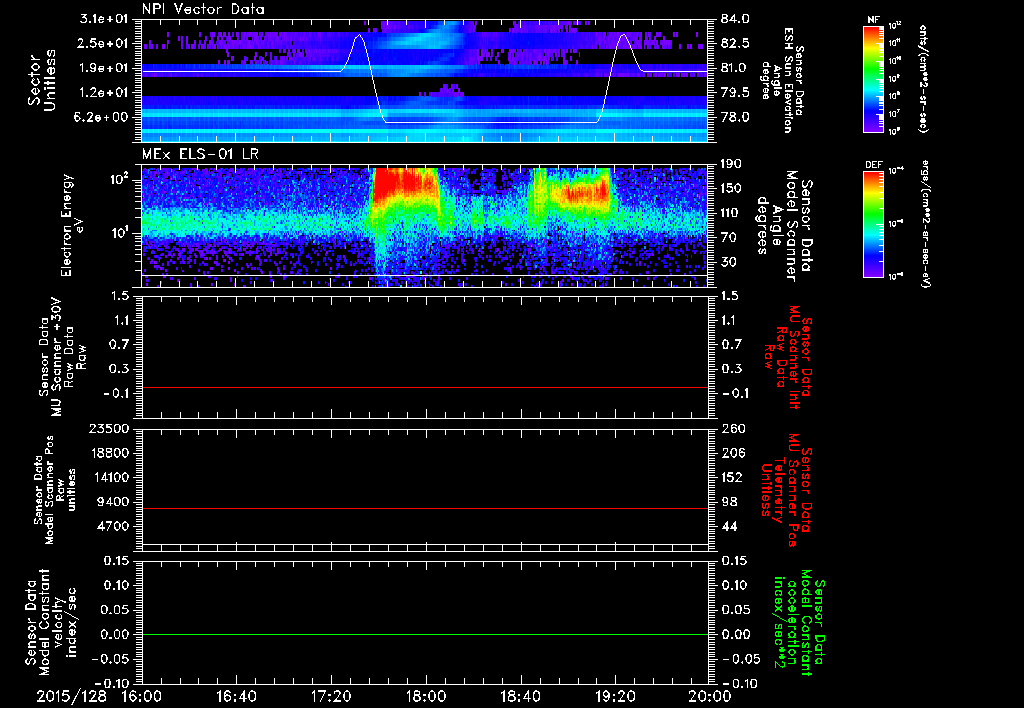Viewport: 1024px width, 708px height.
Task: Select the 19:20 time axis label
Action: [x=614, y=695]
